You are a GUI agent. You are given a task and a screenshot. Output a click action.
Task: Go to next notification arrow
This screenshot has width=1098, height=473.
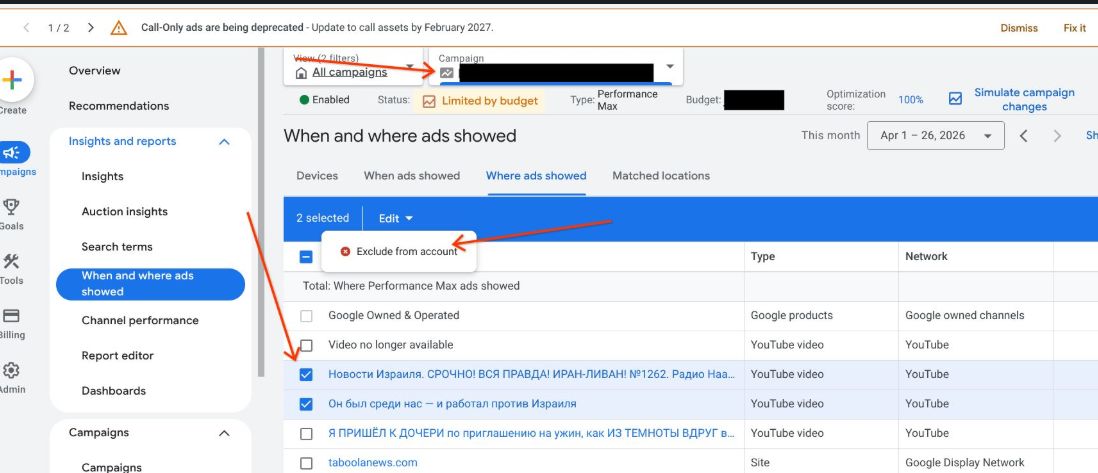pyautogui.click(x=91, y=28)
